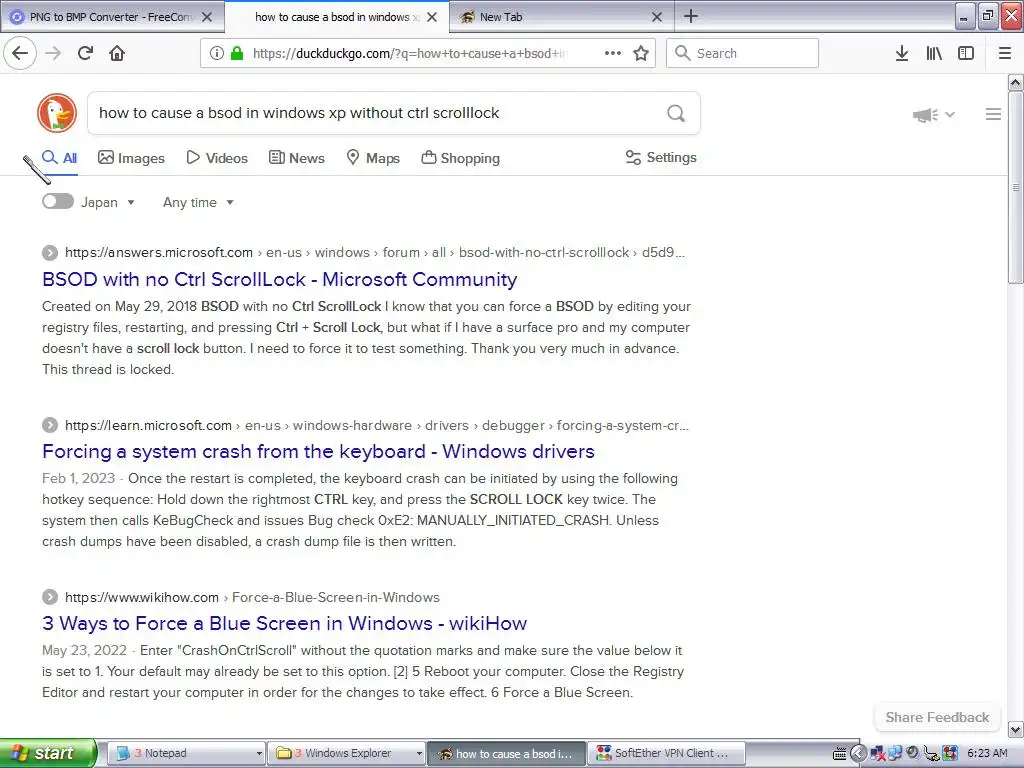The image size is (1024, 768).
Task: Reload the current page
Action: 85,53
